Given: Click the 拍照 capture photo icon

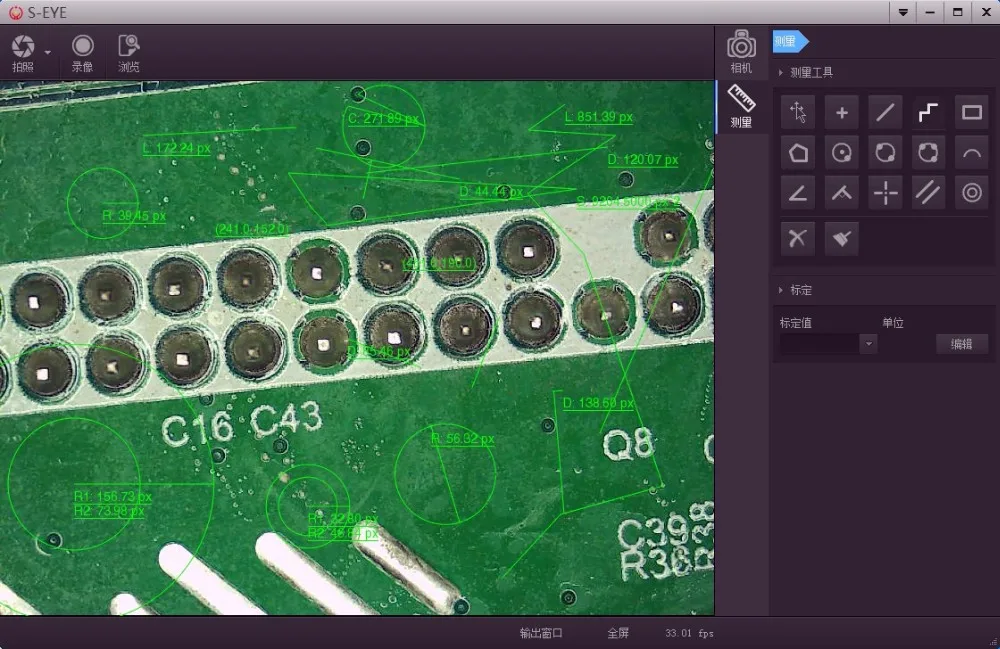Looking at the screenshot, I should coord(23,47).
